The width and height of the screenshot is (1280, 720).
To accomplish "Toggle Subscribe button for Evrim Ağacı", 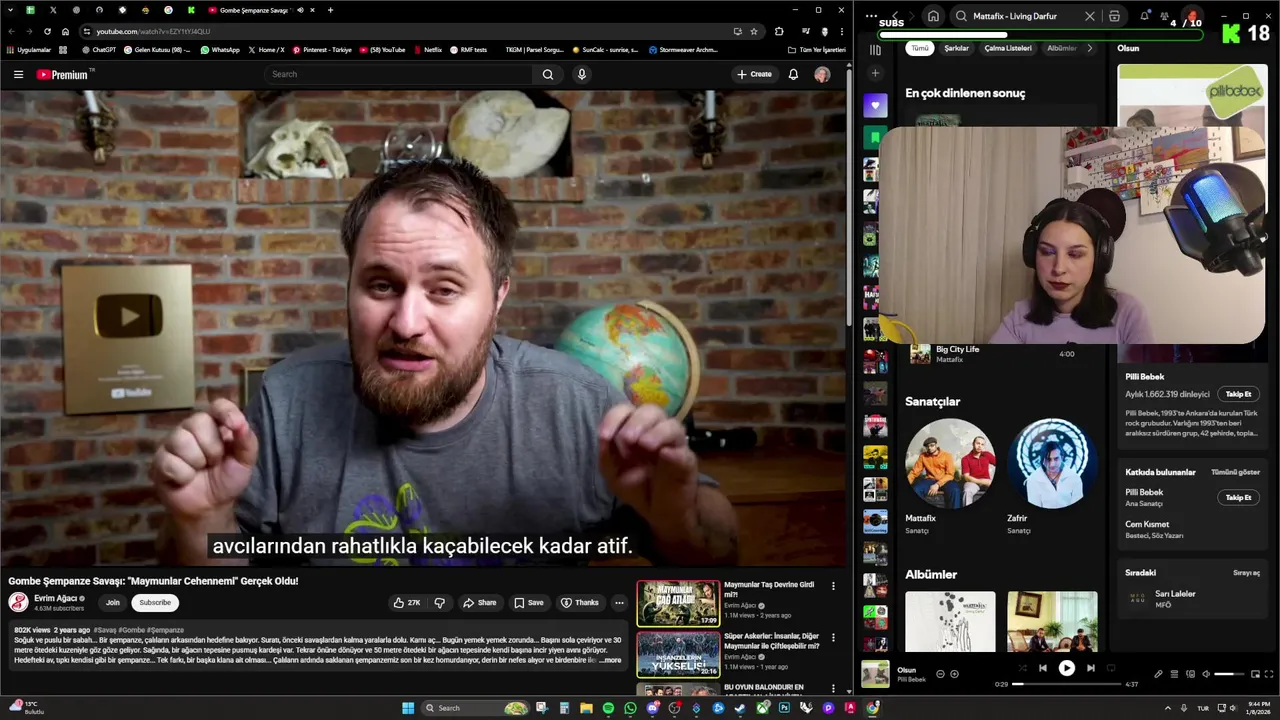I will click(x=155, y=602).
